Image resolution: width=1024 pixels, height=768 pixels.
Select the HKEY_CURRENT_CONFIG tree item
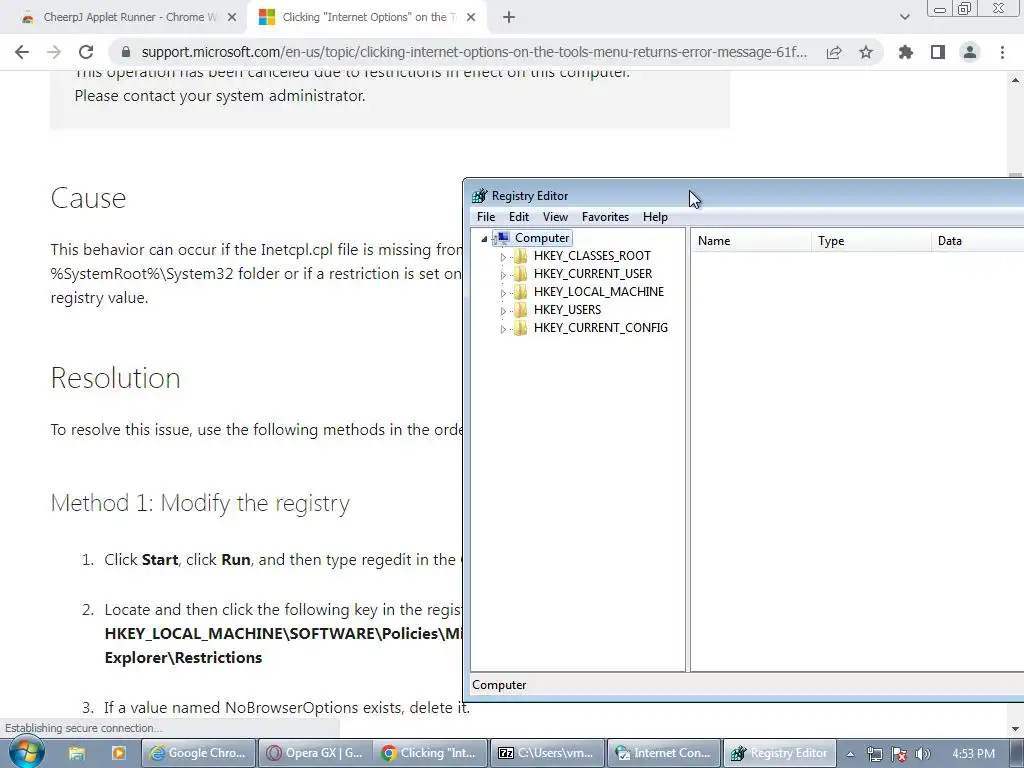point(601,328)
